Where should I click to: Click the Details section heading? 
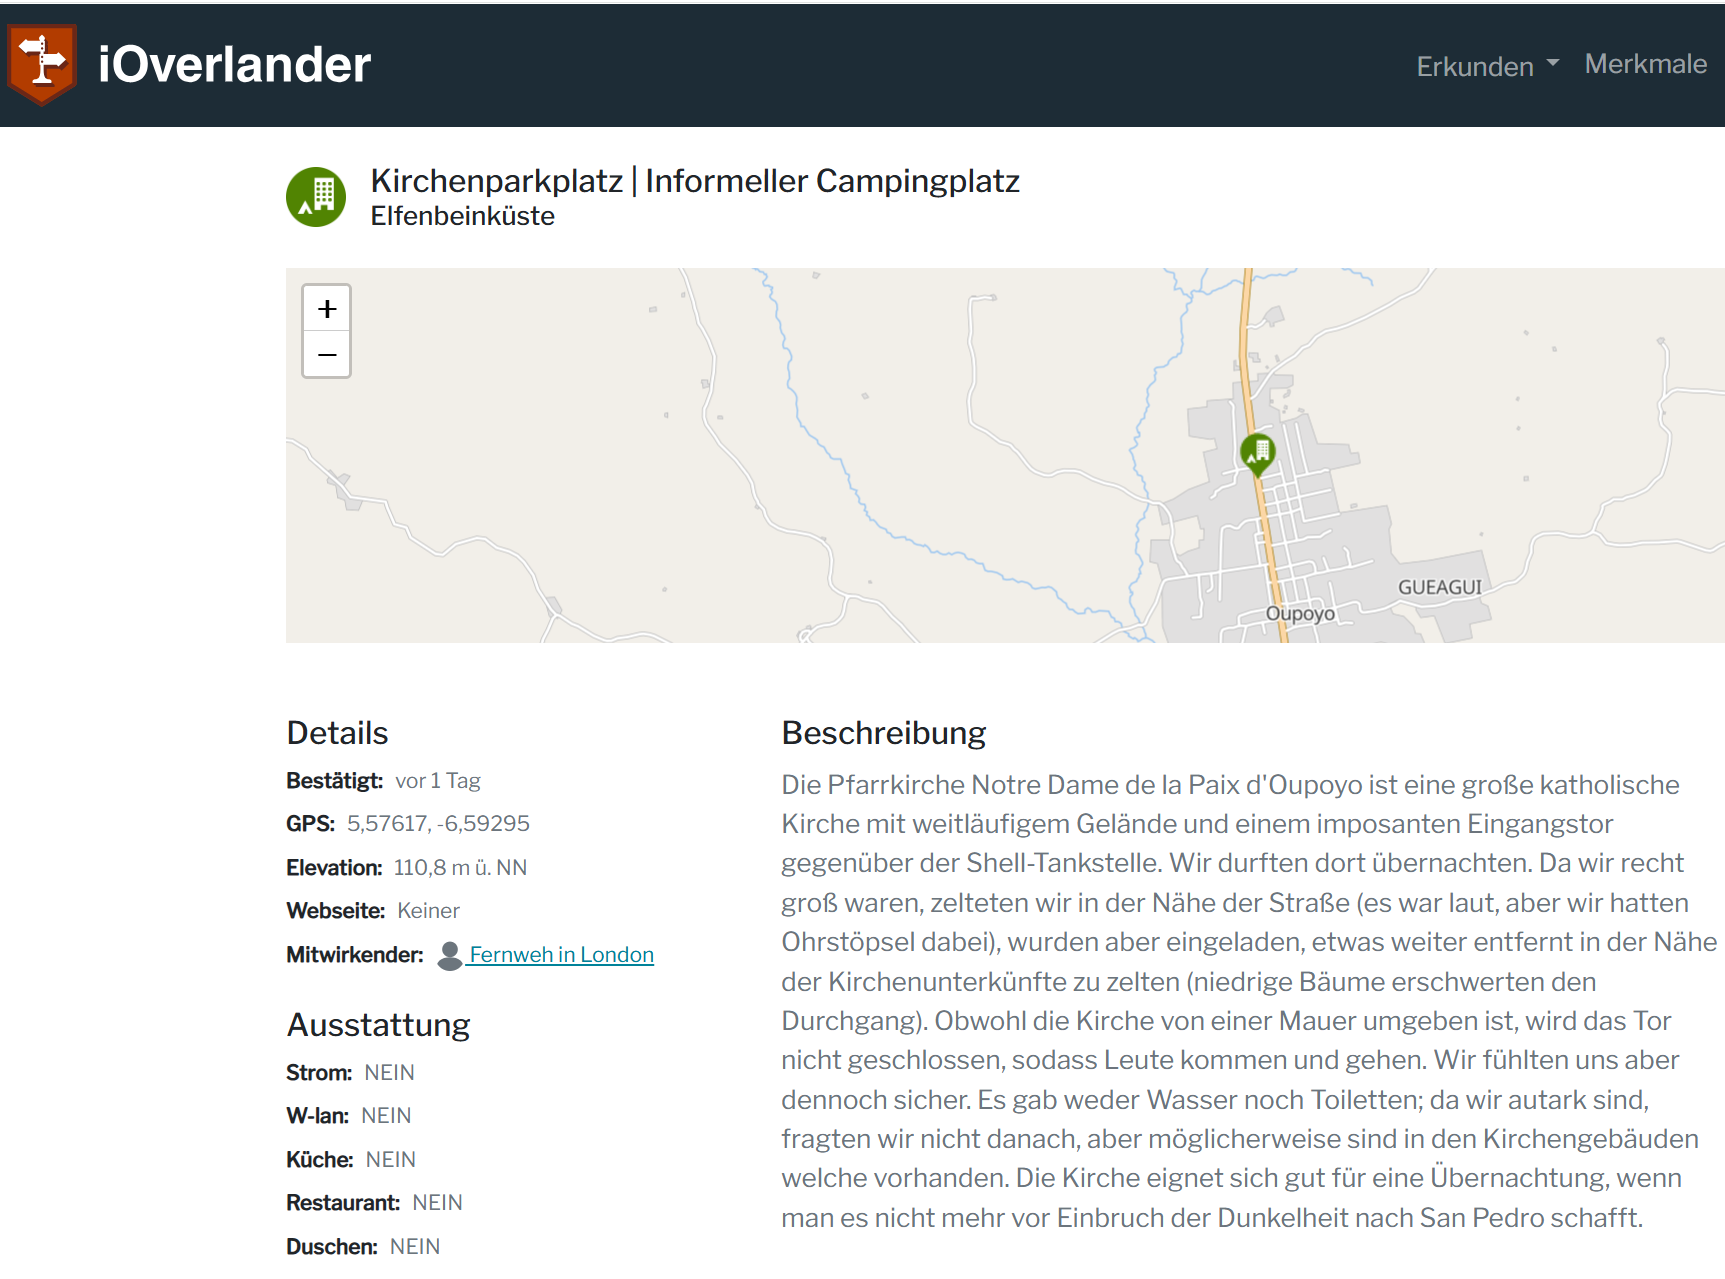[x=337, y=733]
